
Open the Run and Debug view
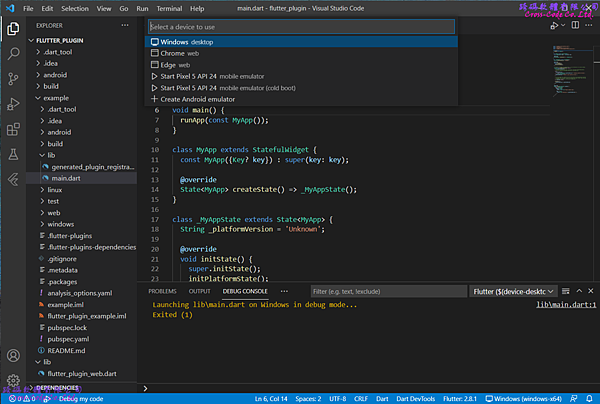14,104
